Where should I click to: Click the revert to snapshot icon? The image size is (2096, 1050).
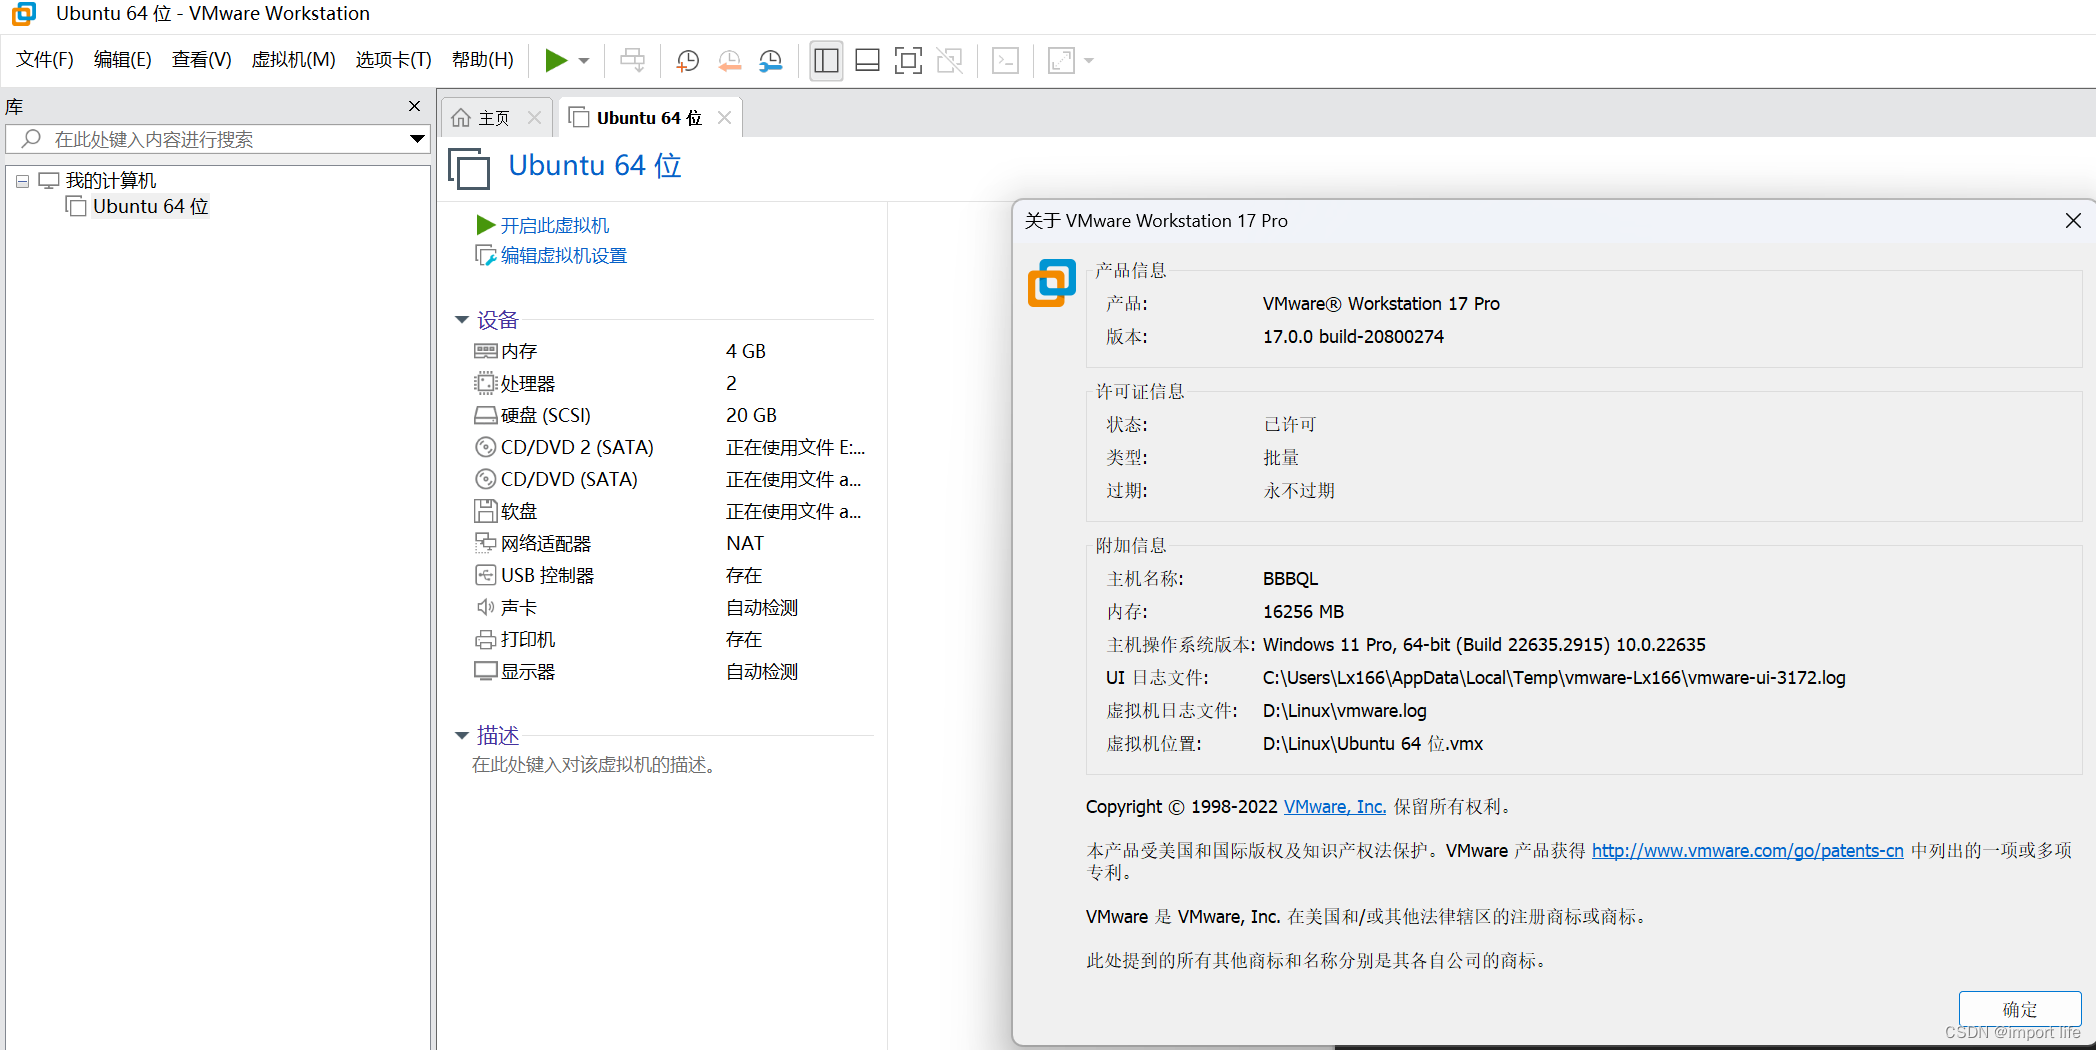[x=730, y=61]
